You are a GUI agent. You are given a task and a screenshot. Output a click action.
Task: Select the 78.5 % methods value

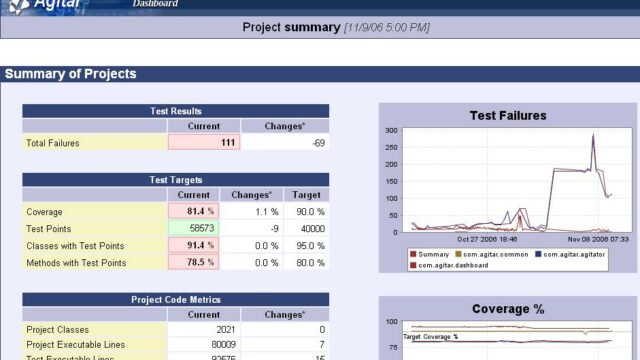click(x=193, y=262)
